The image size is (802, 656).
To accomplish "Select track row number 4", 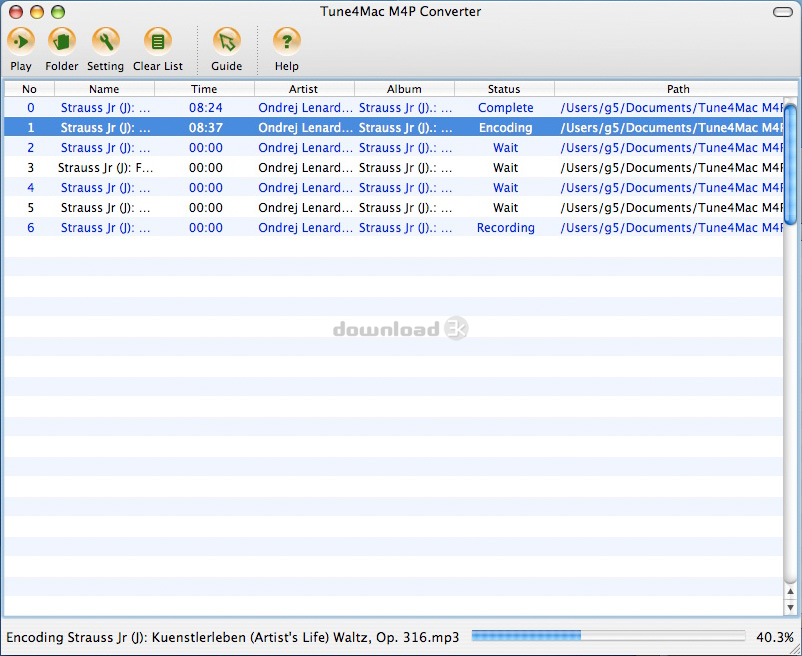I will click(x=393, y=188).
